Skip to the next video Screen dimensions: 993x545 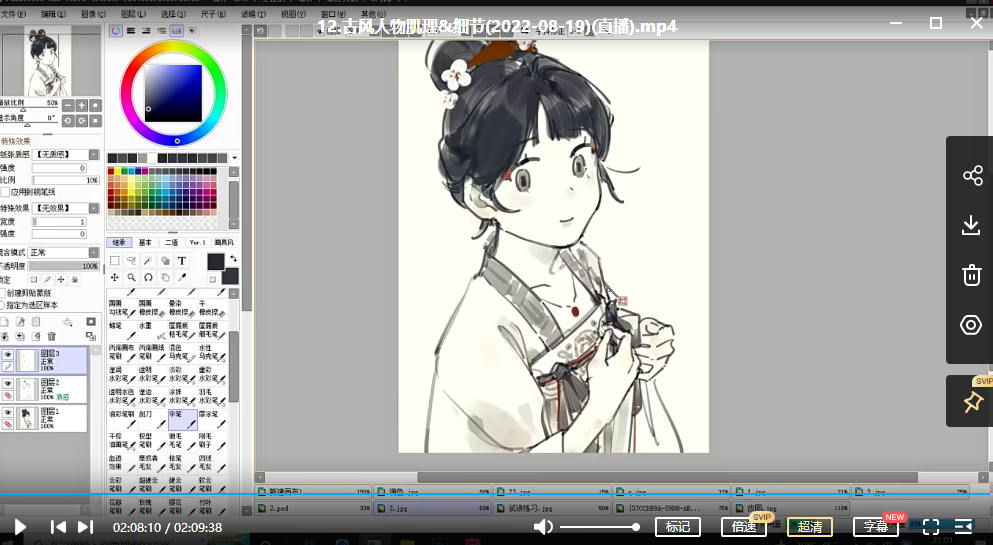tap(85, 527)
